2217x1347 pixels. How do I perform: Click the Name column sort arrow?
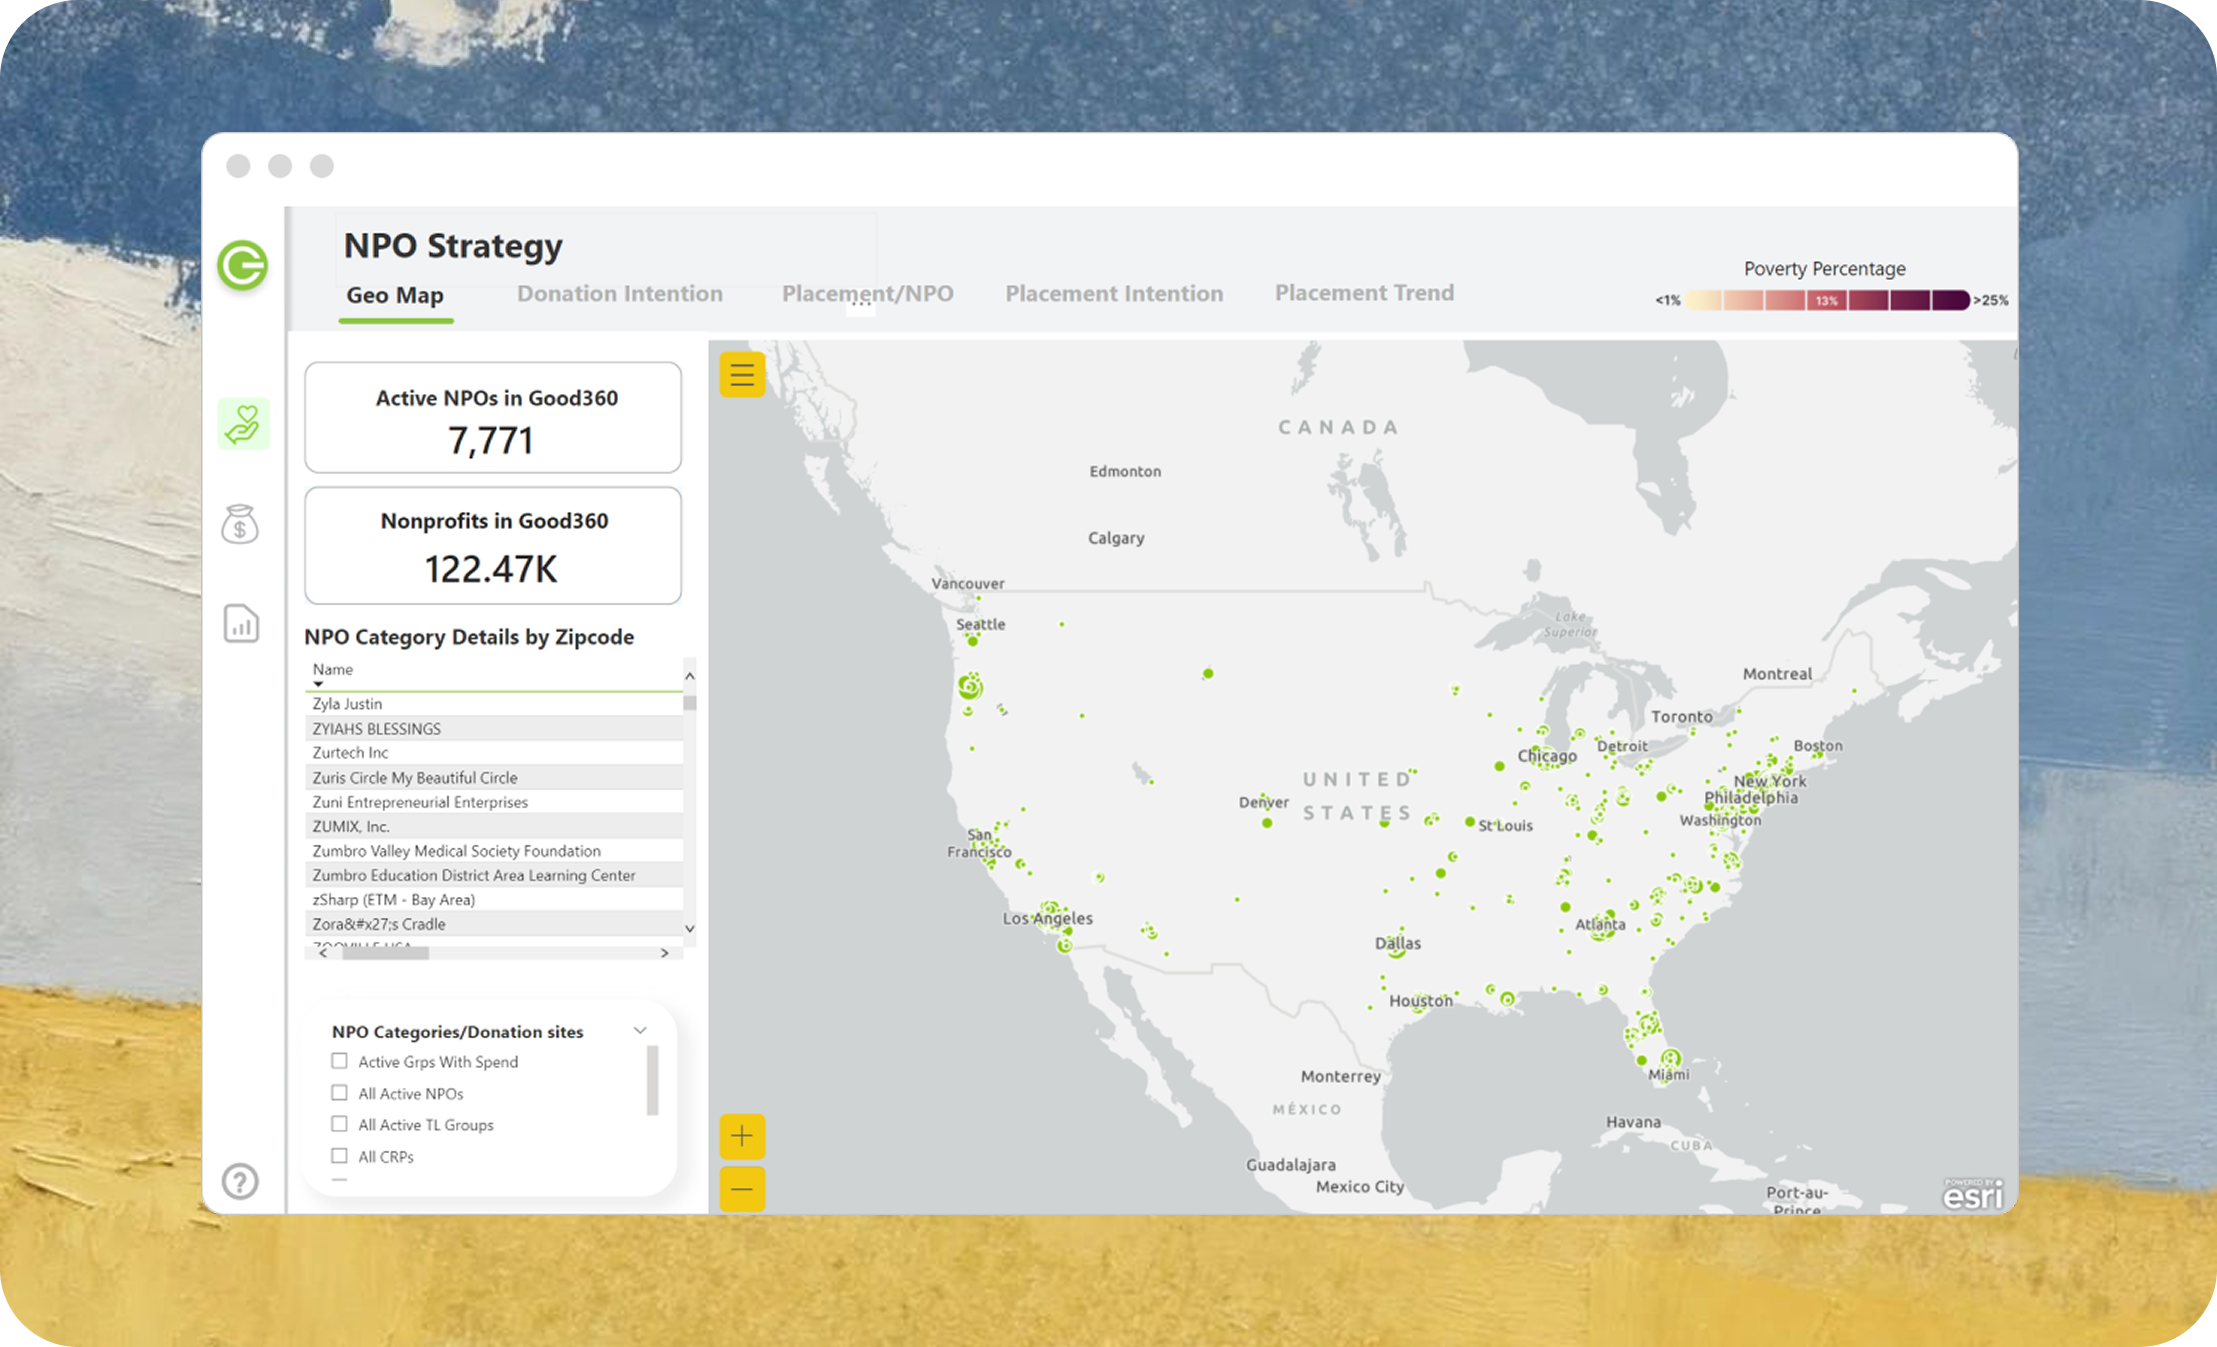[319, 684]
